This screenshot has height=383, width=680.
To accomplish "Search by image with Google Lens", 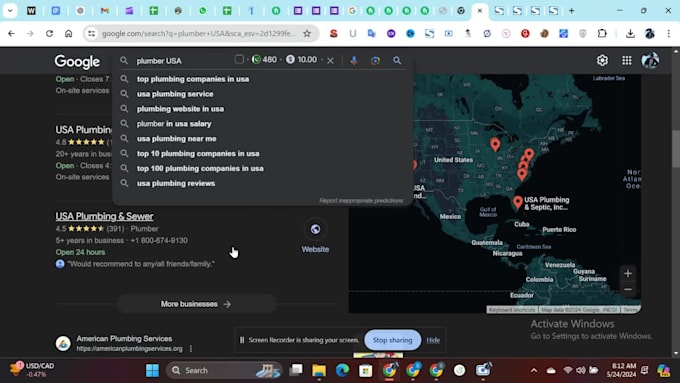I will click(376, 61).
